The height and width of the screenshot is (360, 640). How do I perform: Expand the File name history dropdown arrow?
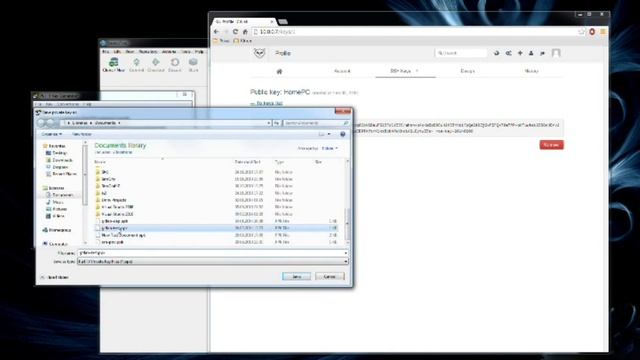click(x=346, y=253)
